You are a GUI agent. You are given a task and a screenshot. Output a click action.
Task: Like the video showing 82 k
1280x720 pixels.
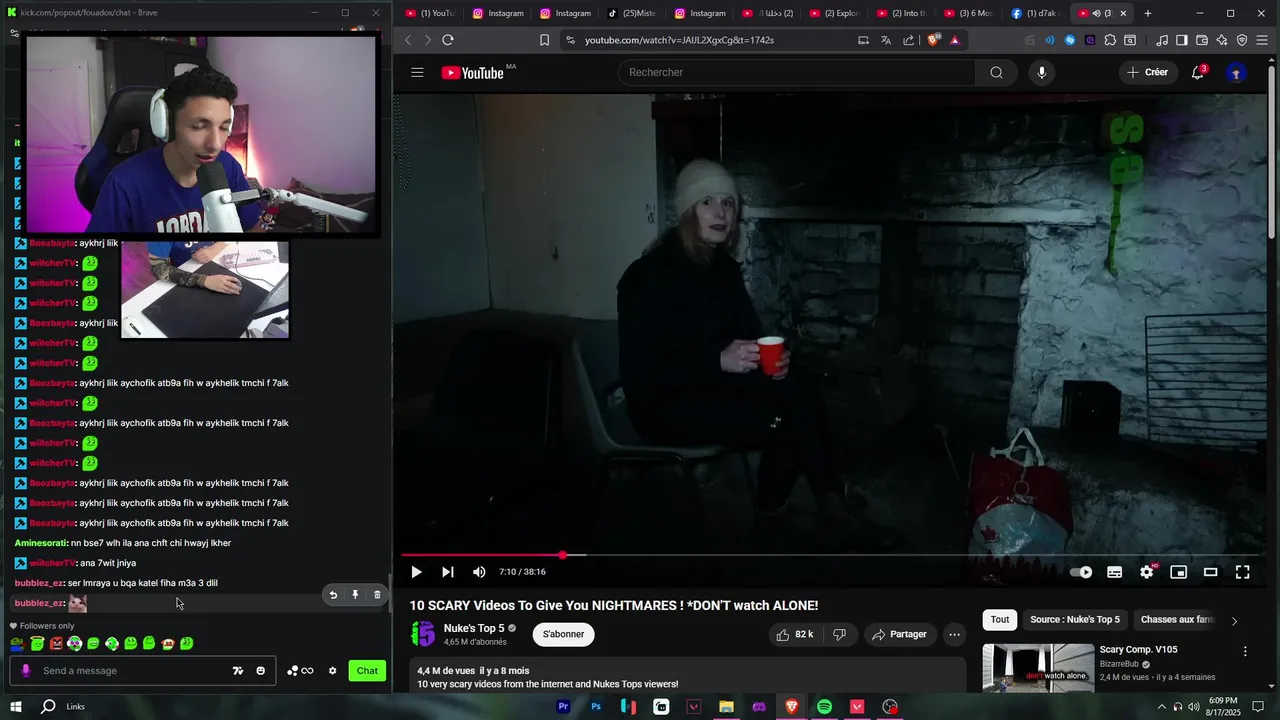[x=795, y=634]
